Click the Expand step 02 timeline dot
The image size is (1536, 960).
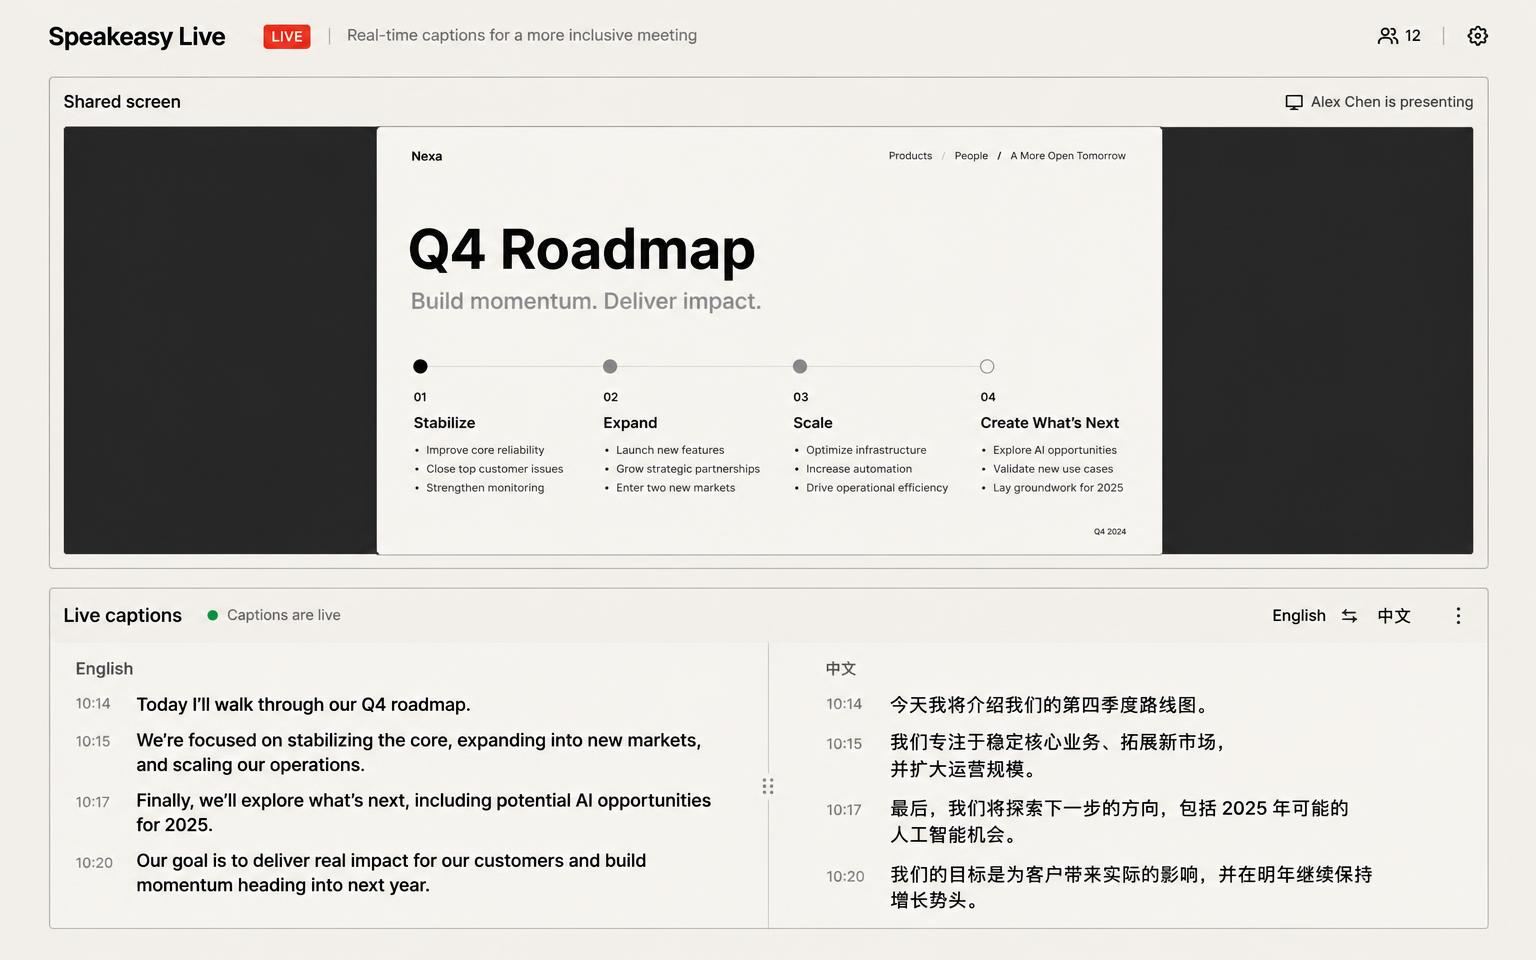[x=610, y=366]
